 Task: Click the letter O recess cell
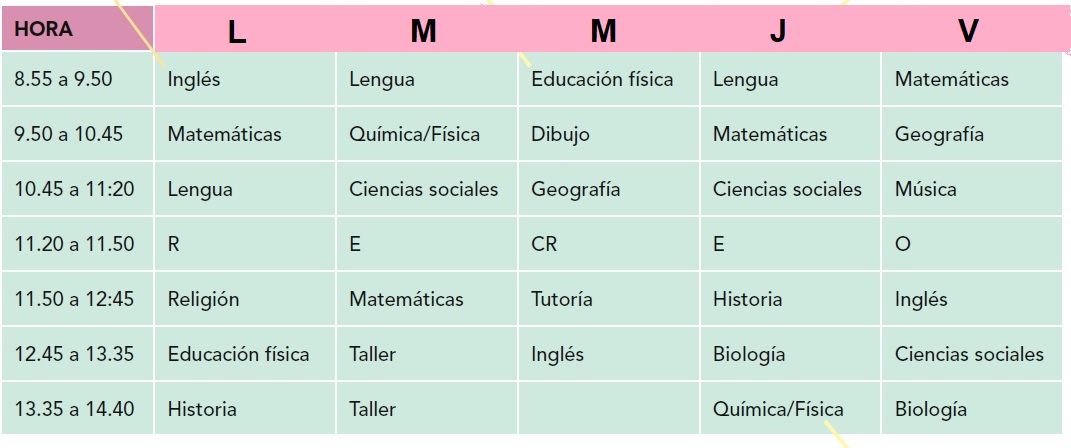pos(971,244)
